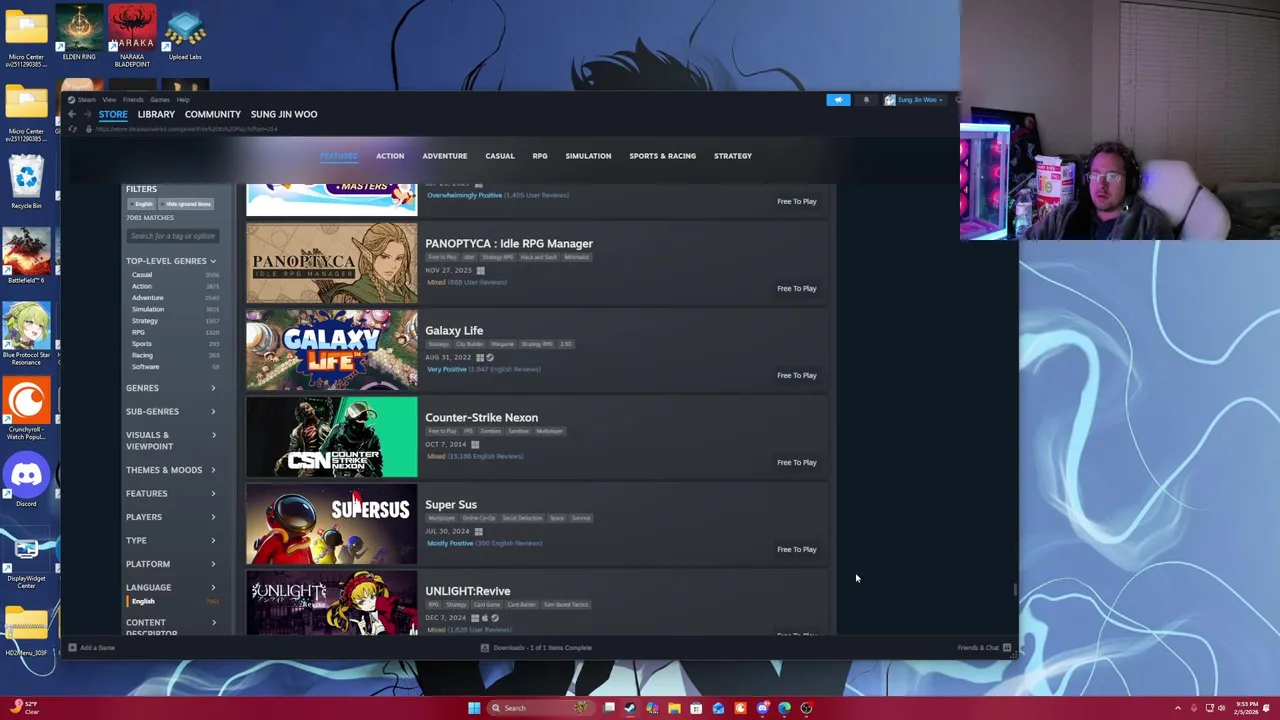Open Friends & Chat in Steam footer
1280x720 pixels.
[x=984, y=648]
